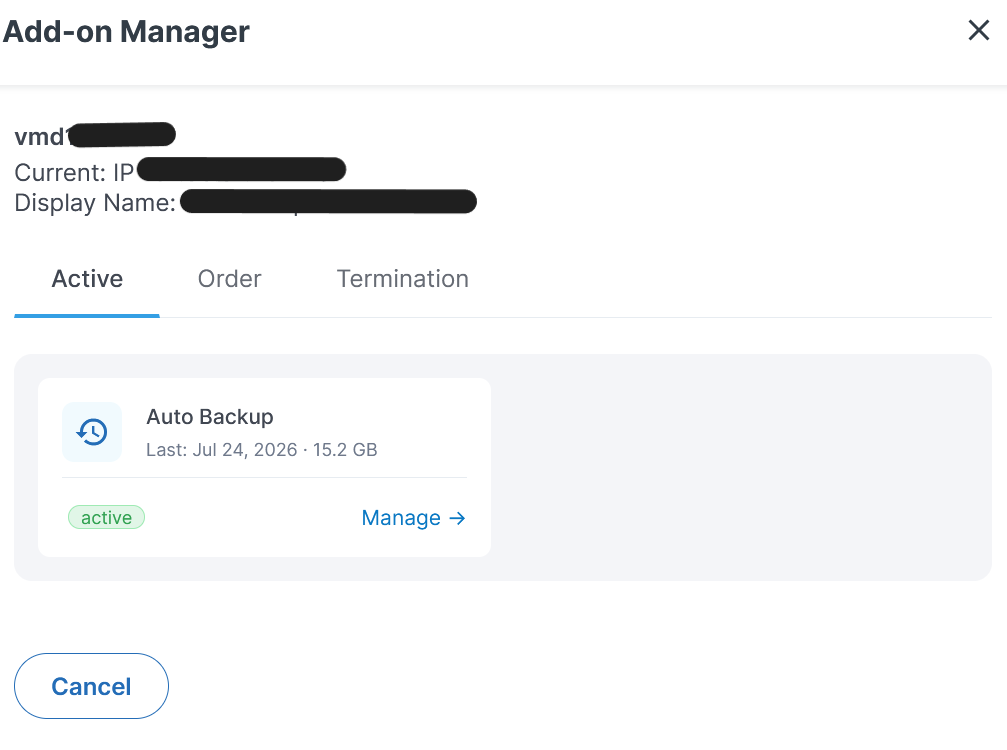Image resolution: width=1007 pixels, height=750 pixels.
Task: Select the Active tab
Action: 87,279
